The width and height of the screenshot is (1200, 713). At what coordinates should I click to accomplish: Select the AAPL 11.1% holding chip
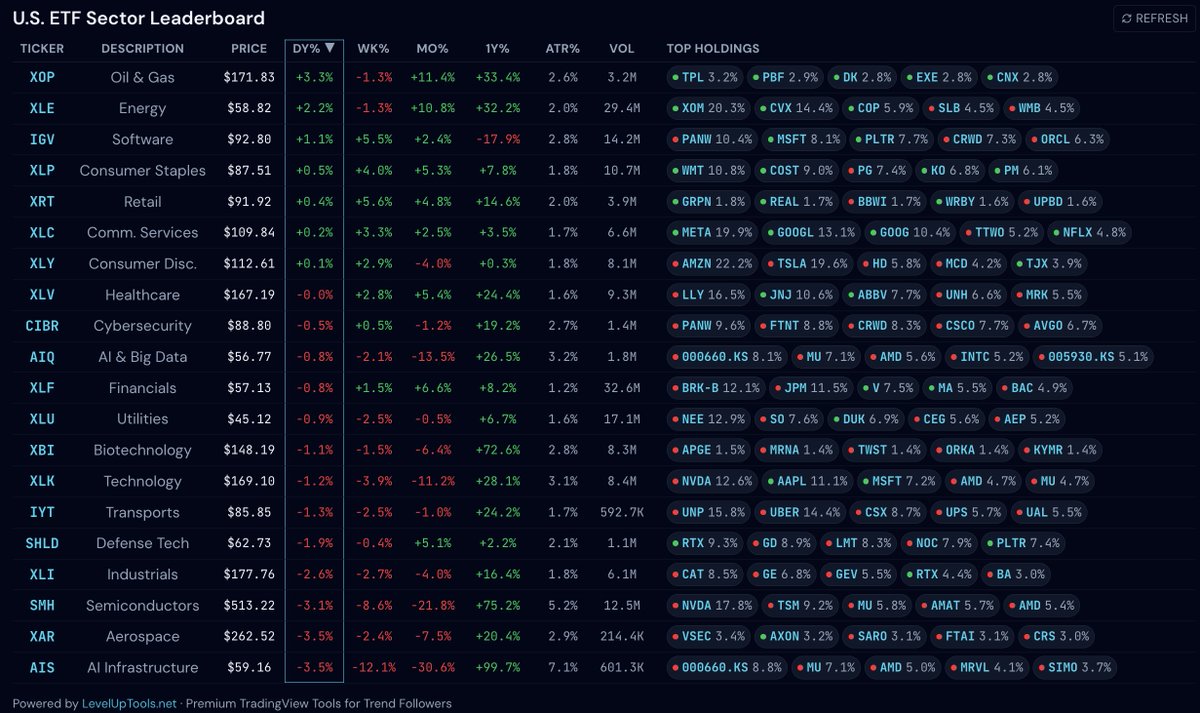[808, 481]
